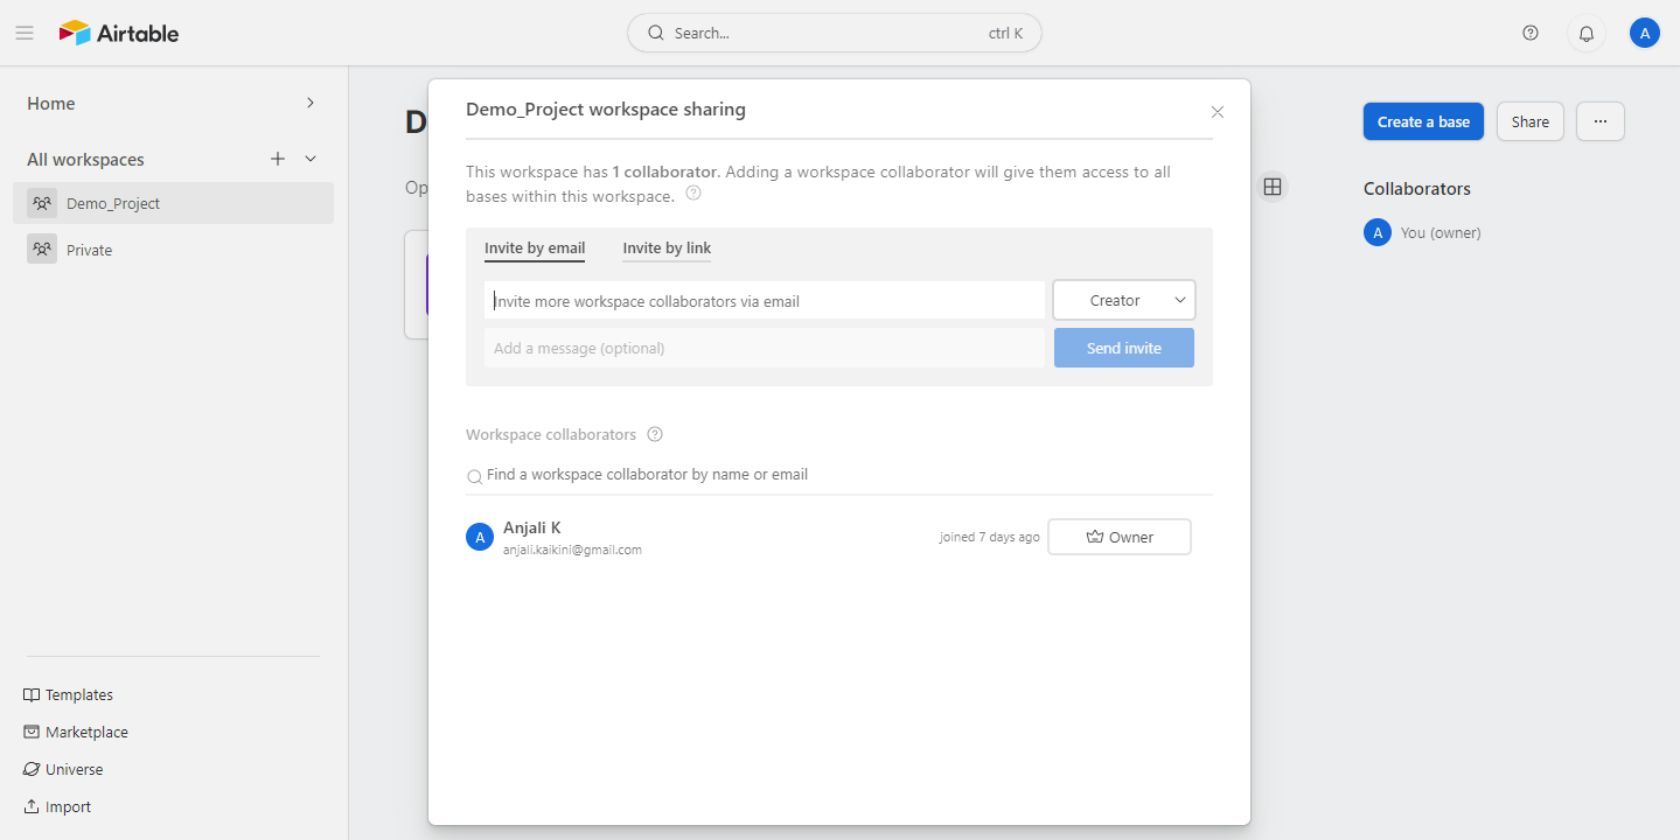This screenshot has width=1680, height=840.
Task: Open the notifications bell
Action: coord(1586,33)
